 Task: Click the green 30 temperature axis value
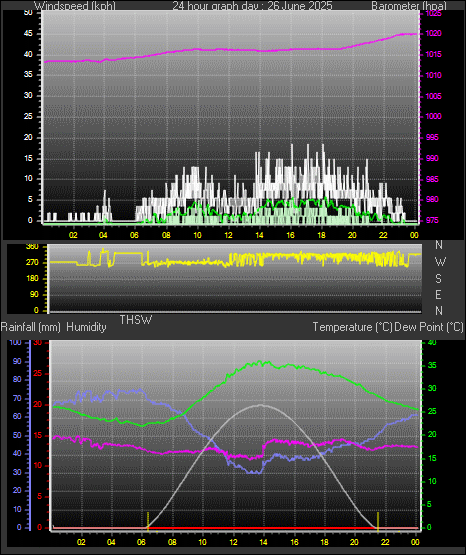[x=432, y=388]
